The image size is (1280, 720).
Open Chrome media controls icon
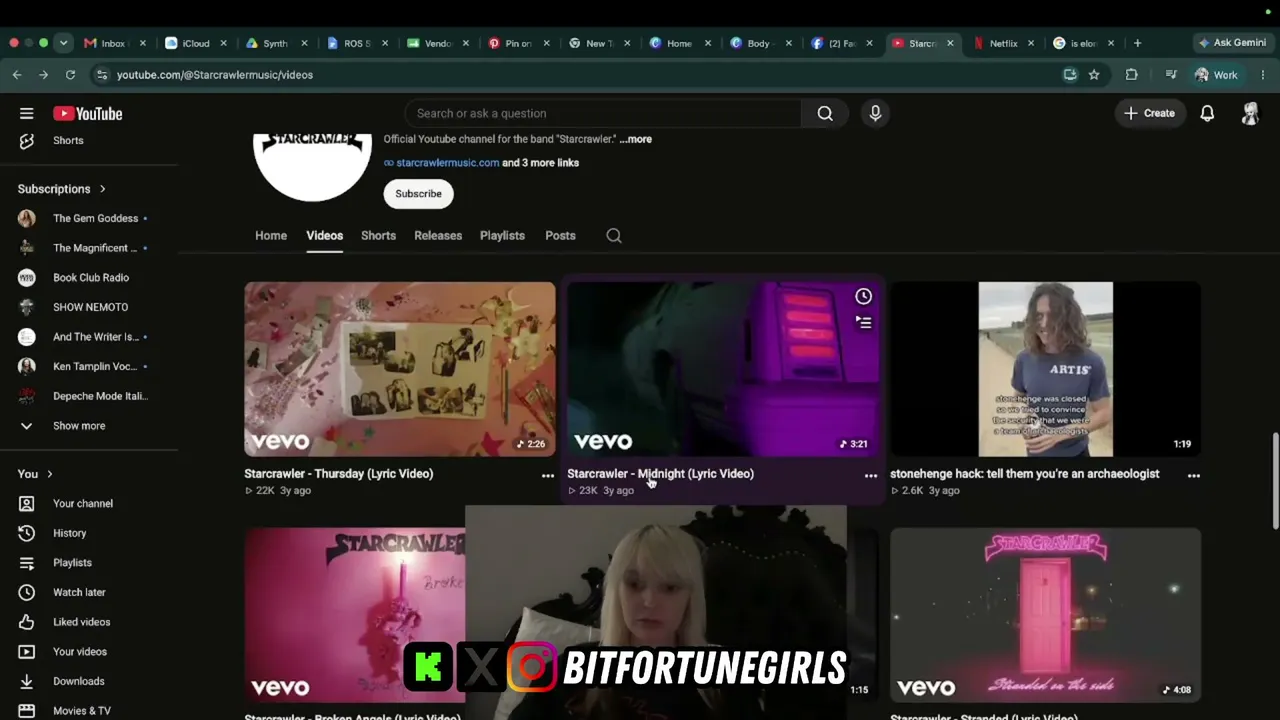[1171, 75]
